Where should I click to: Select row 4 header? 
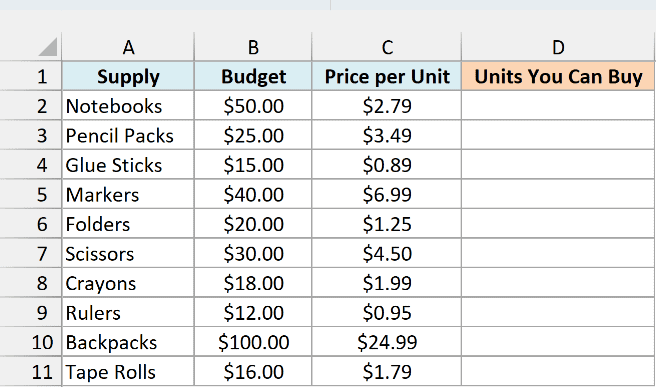pyautogui.click(x=31, y=164)
